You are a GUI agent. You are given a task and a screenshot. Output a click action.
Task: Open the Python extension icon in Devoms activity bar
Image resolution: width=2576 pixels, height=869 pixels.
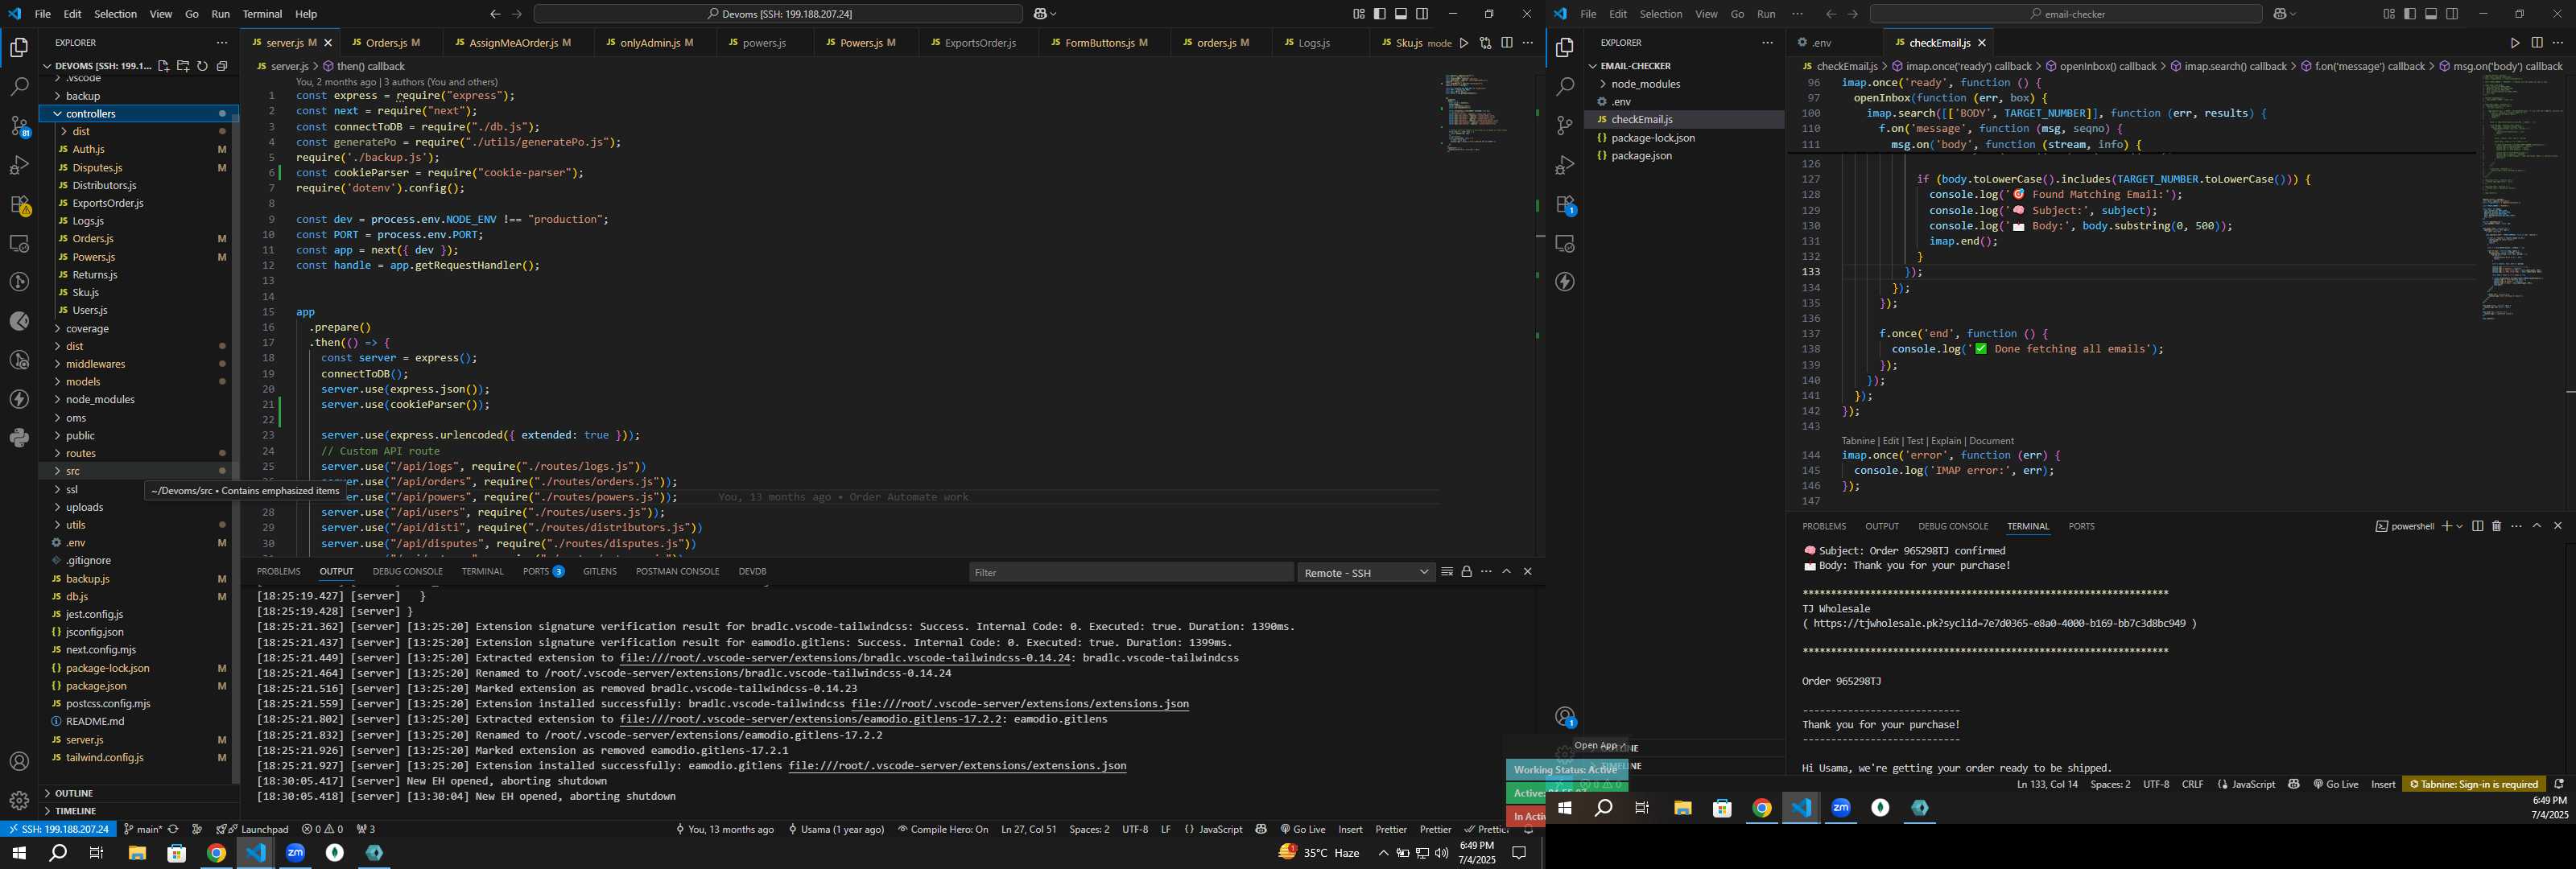(x=19, y=437)
